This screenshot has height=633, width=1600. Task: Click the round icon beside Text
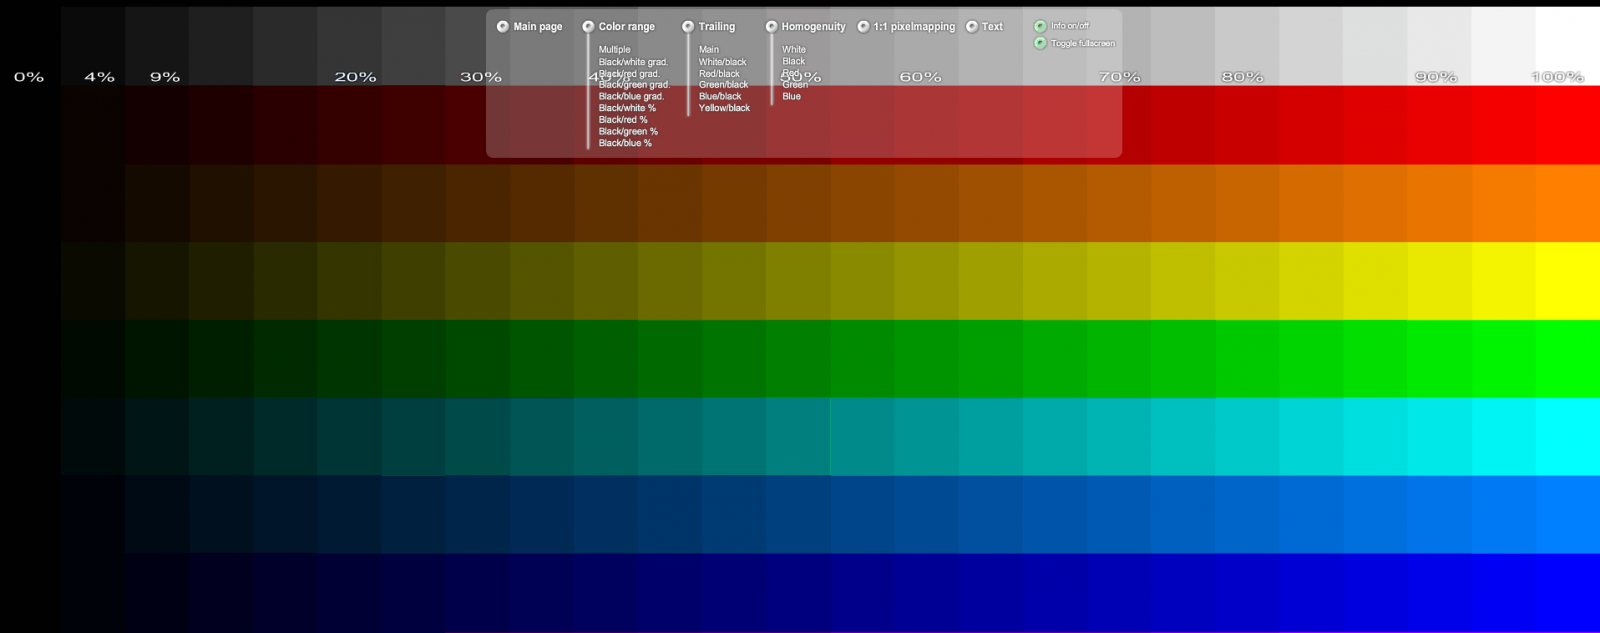coord(972,27)
